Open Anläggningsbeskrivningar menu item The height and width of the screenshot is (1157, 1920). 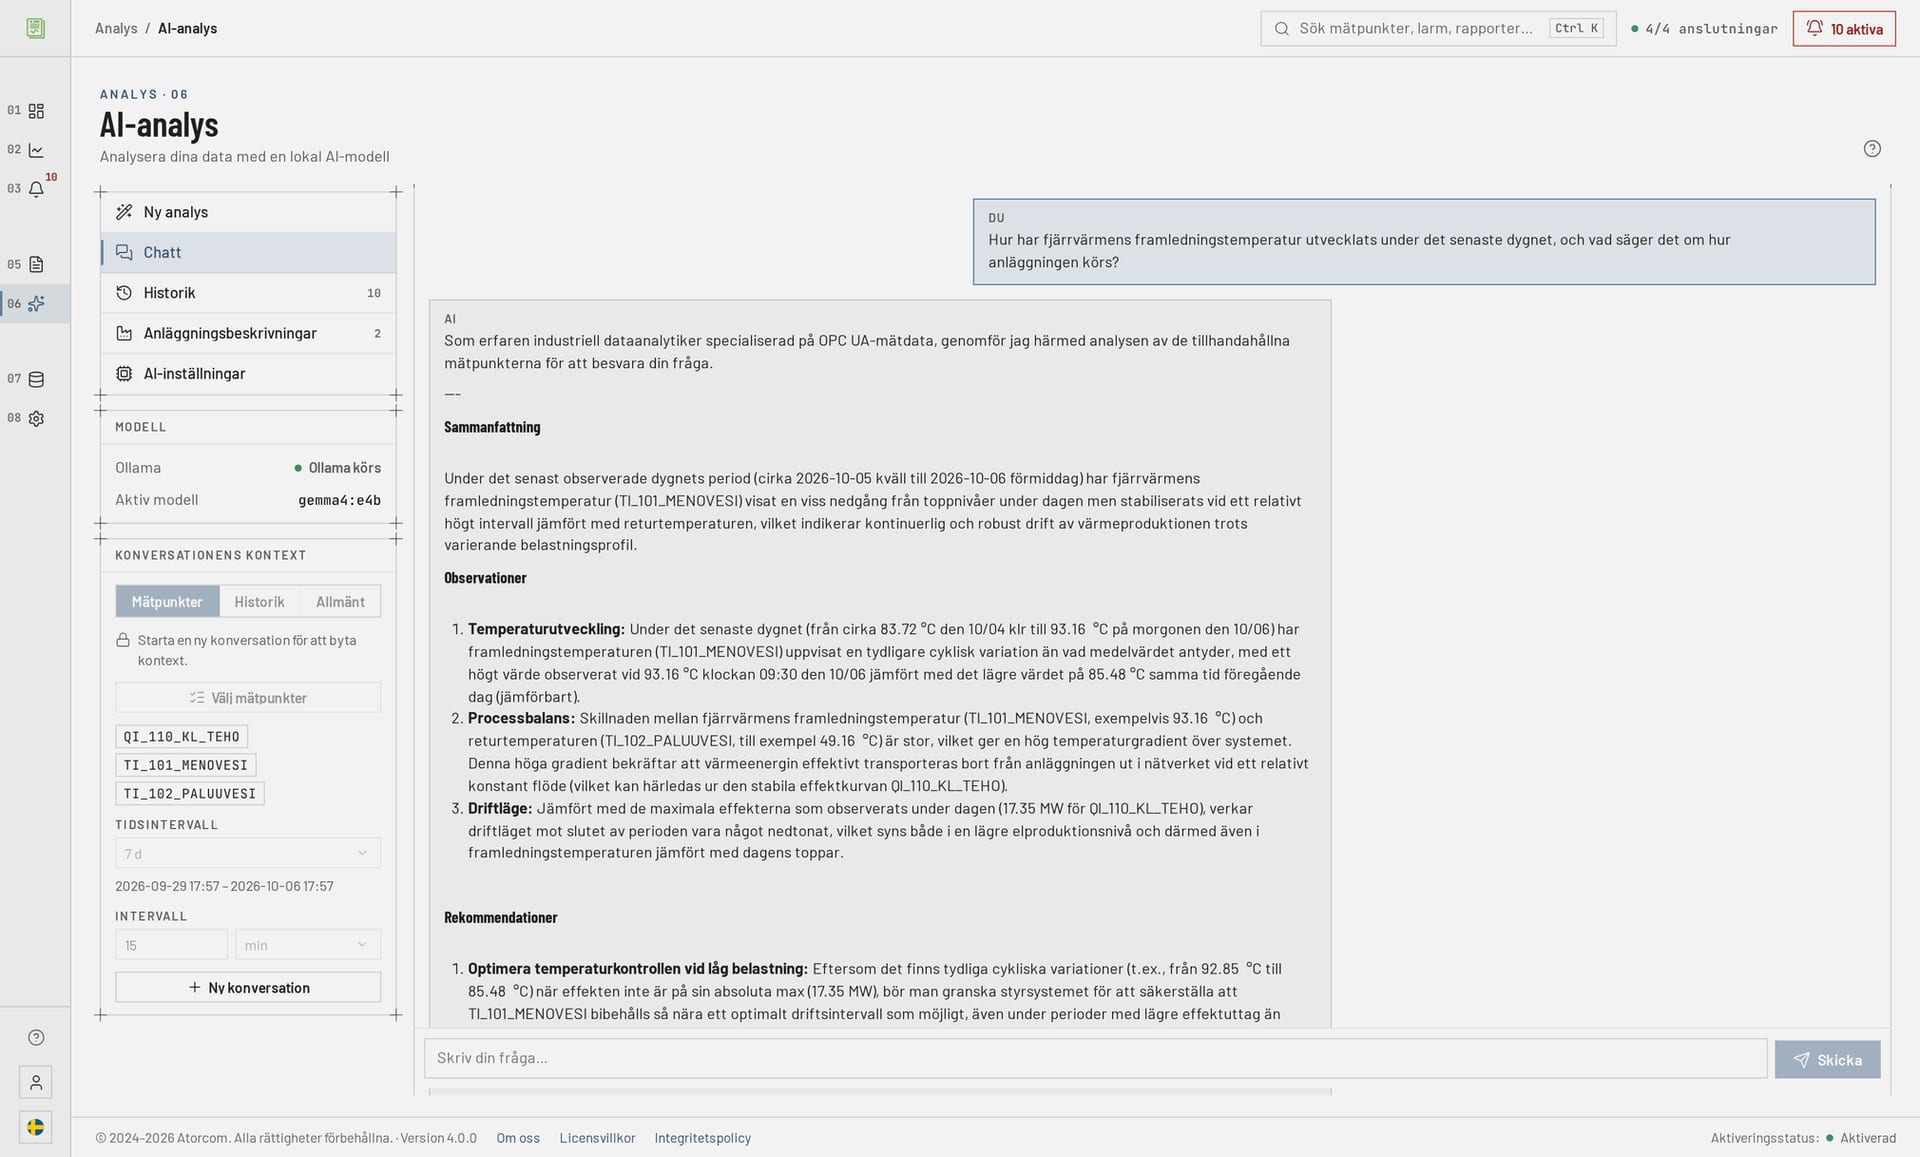click(x=248, y=333)
